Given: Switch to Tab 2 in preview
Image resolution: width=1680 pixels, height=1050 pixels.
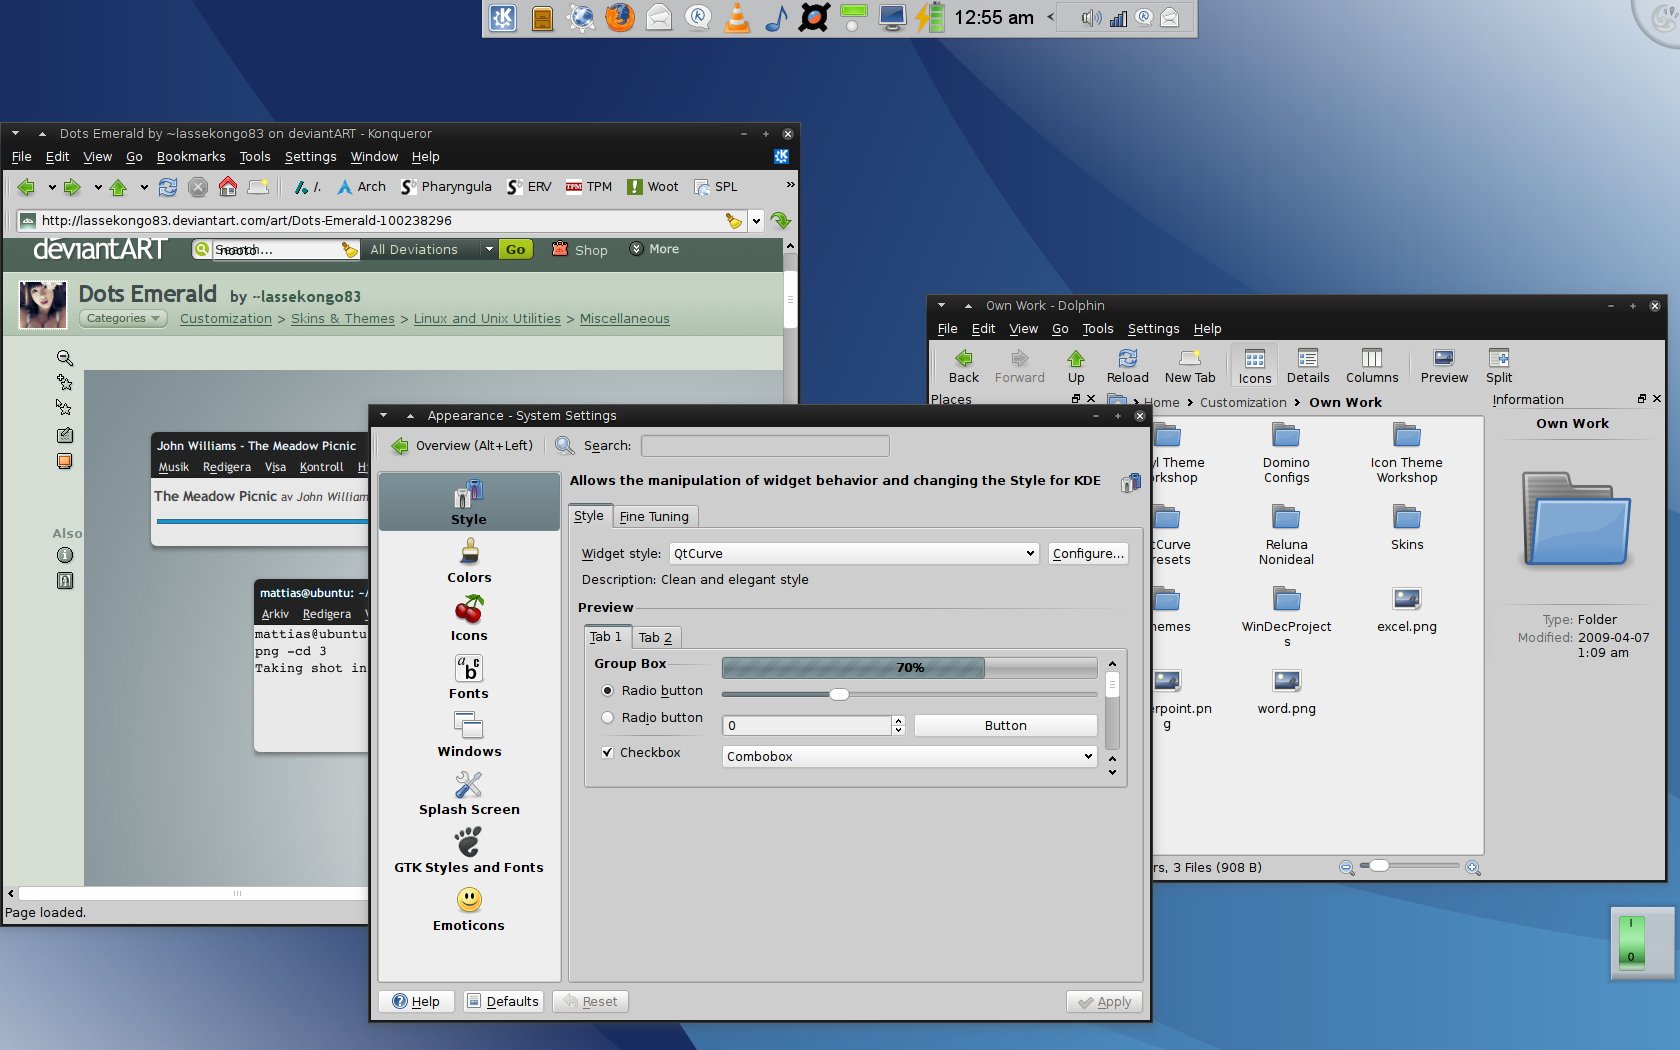Looking at the screenshot, I should pos(656,638).
